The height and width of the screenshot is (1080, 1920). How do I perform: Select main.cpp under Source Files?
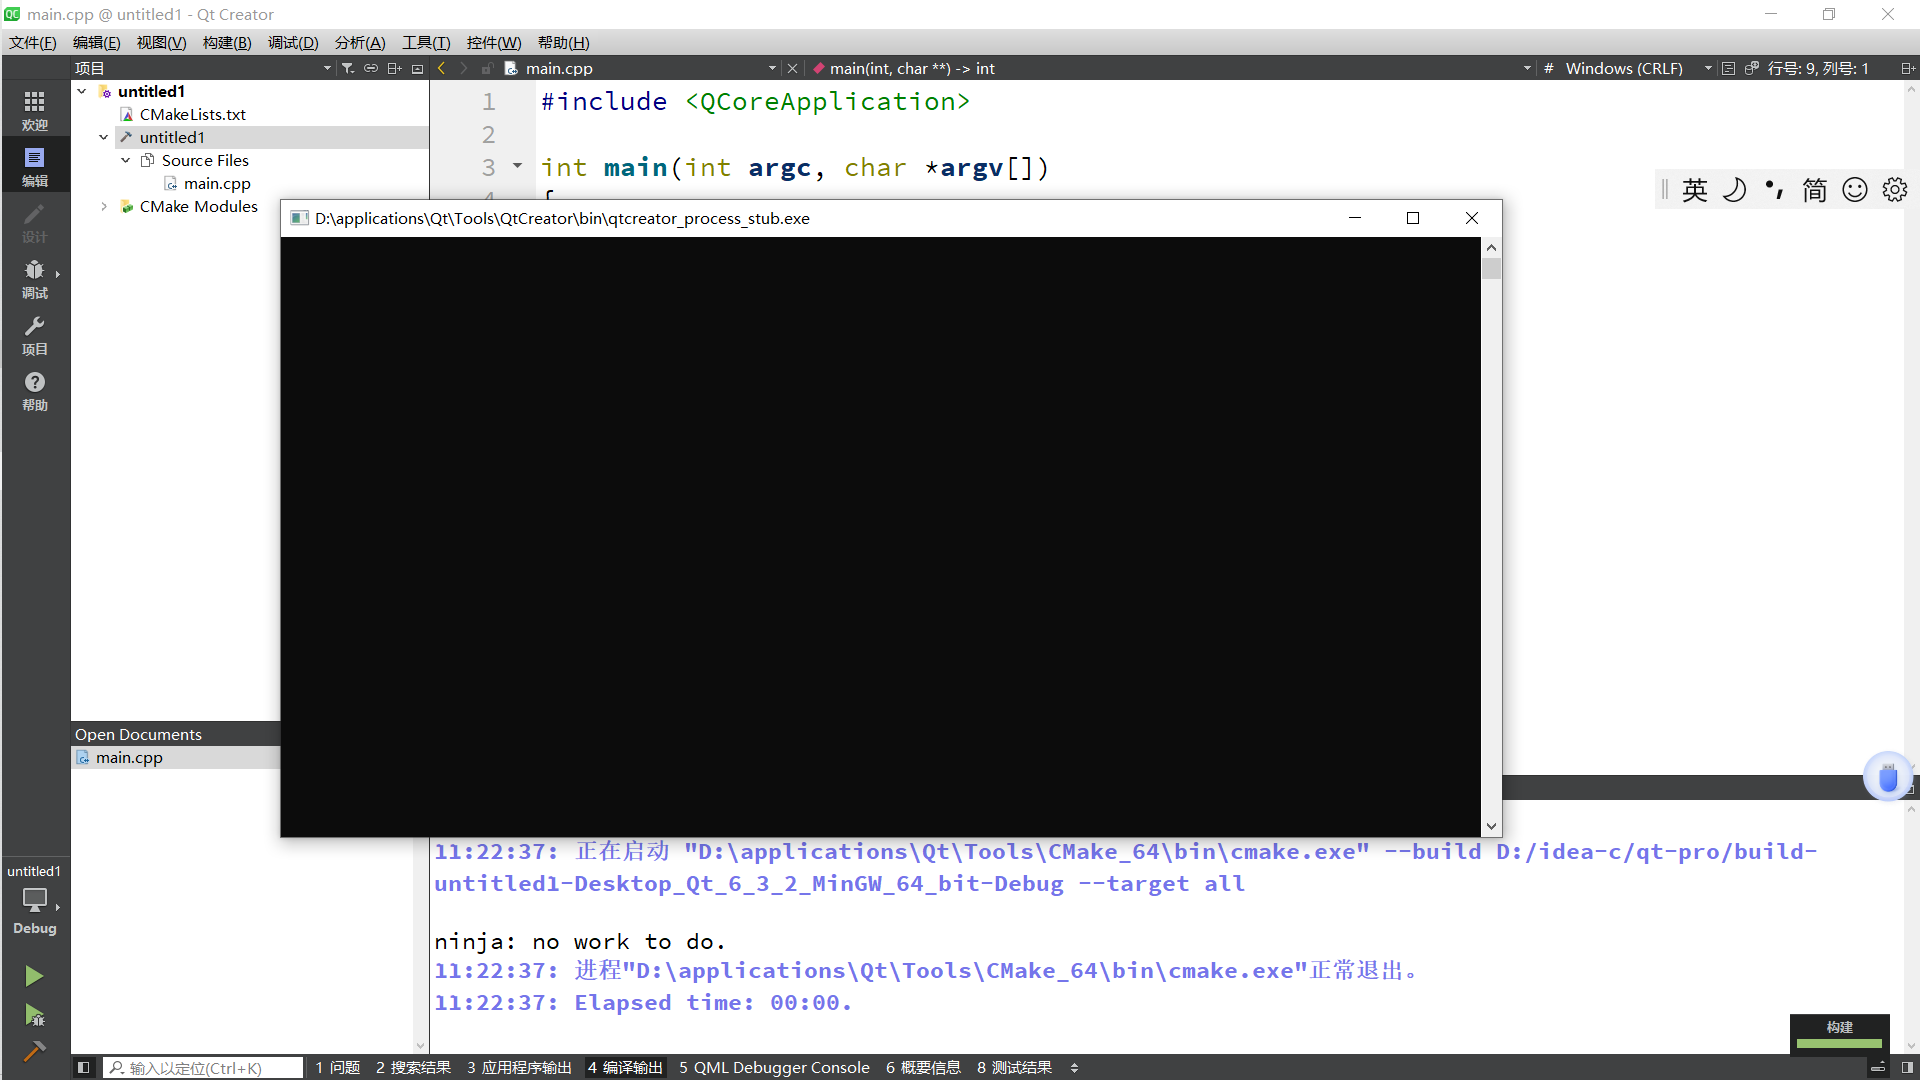pyautogui.click(x=216, y=183)
